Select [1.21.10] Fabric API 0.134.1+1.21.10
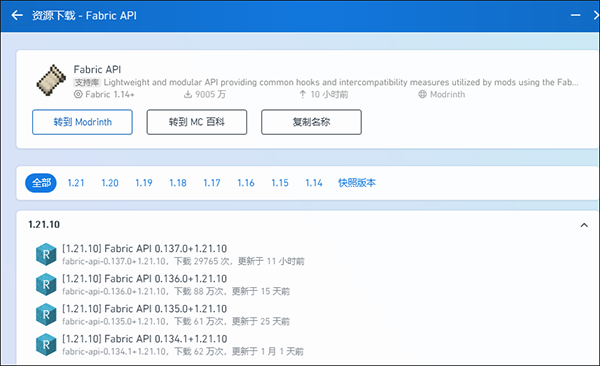 pos(145,339)
